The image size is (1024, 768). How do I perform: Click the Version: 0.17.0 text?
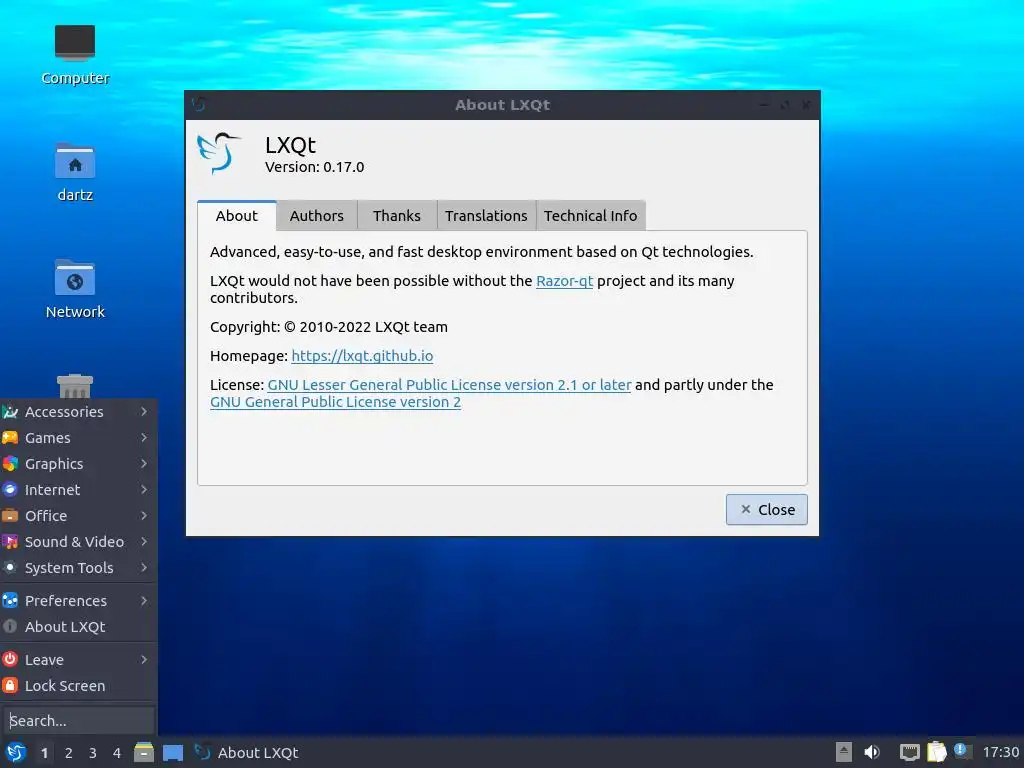314,167
